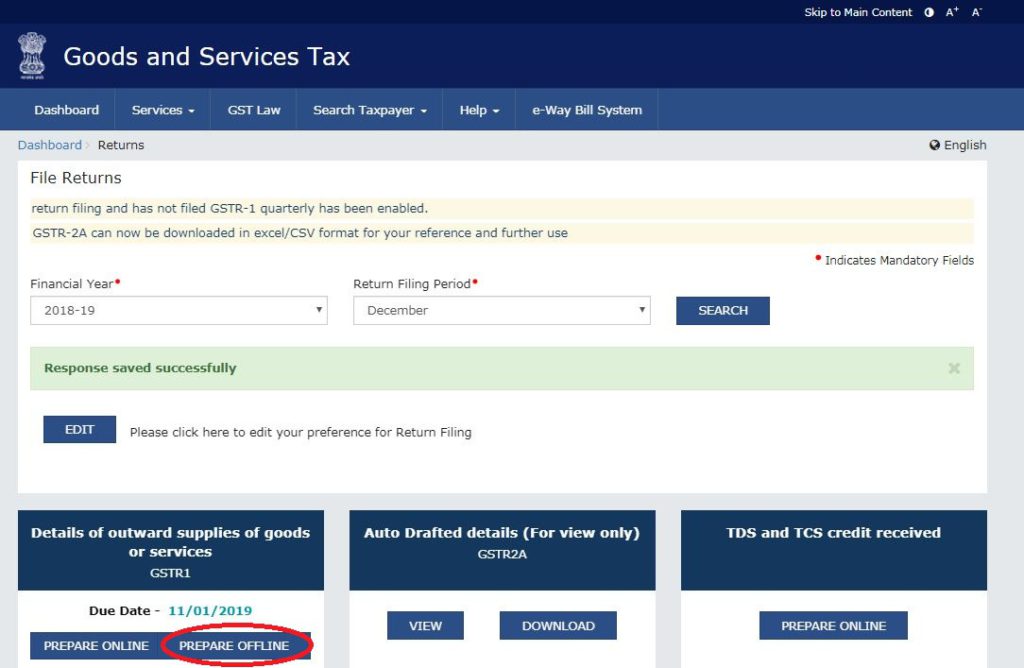This screenshot has width=1024, height=668.
Task: Click the 'Returns' breadcrumb text
Action: (x=121, y=145)
